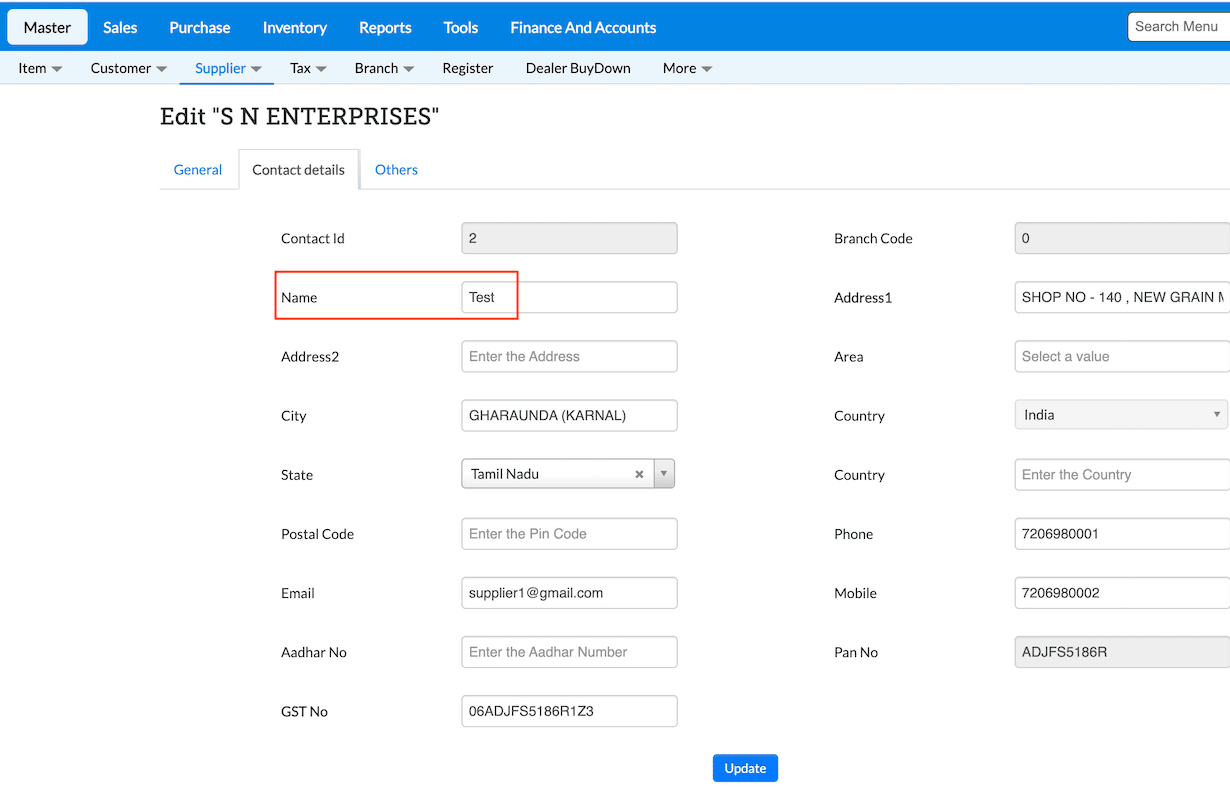
Task: Open the More menu
Action: pyautogui.click(x=687, y=68)
